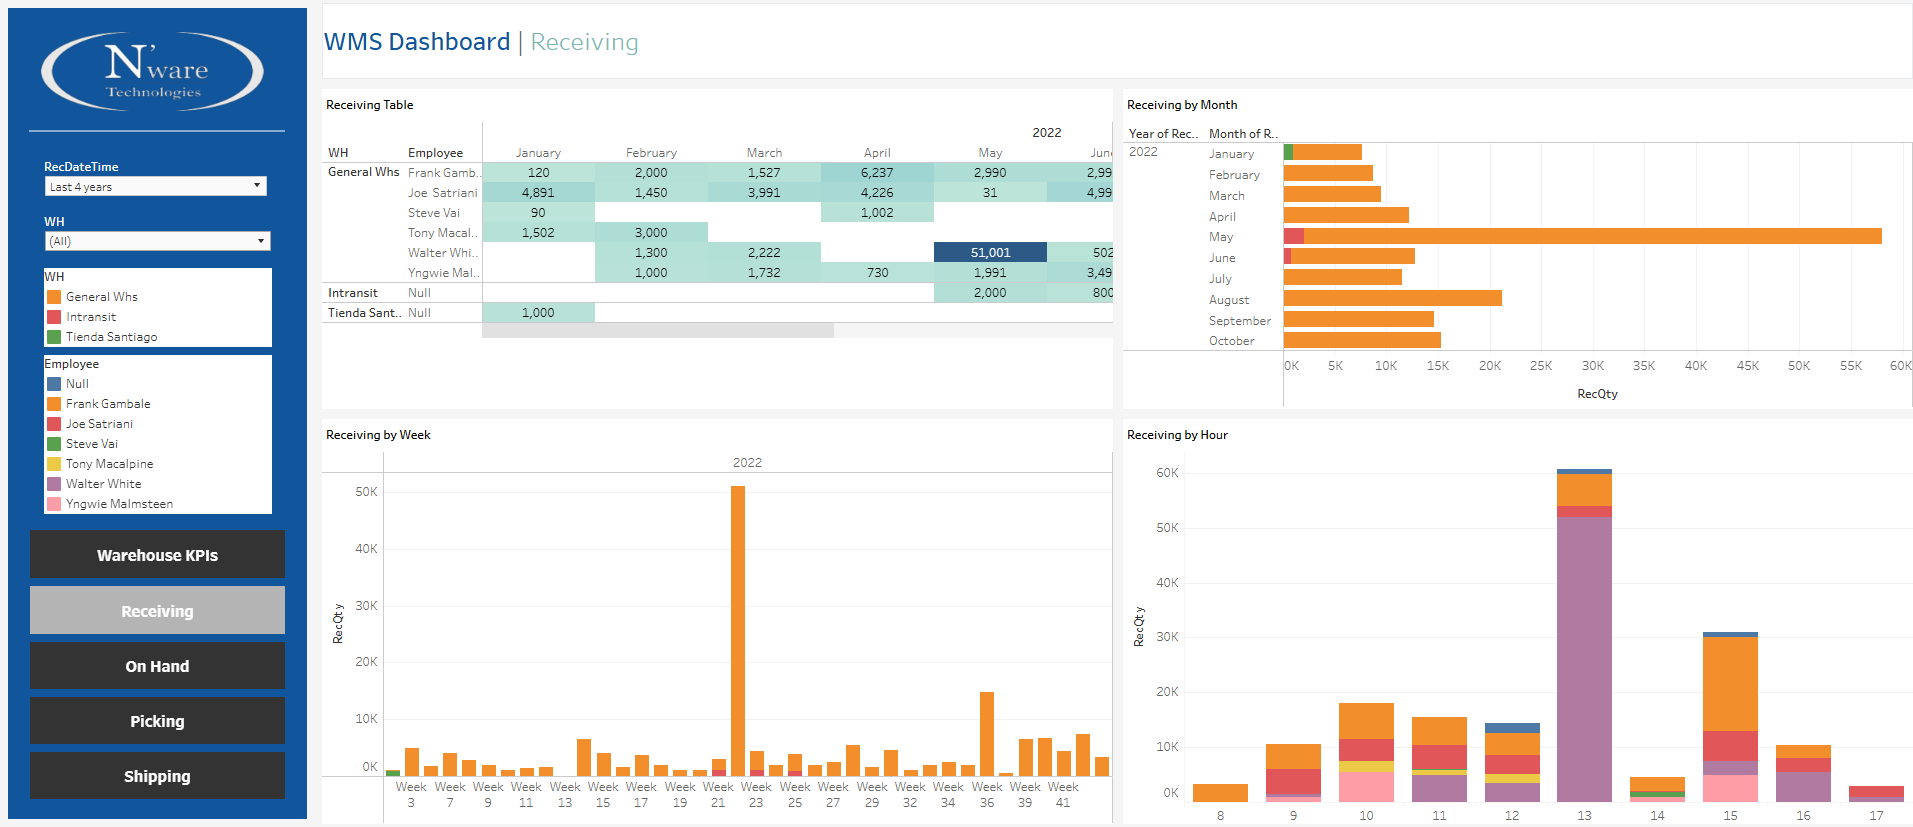Select the General Whs orange legend swatch

coord(55,297)
